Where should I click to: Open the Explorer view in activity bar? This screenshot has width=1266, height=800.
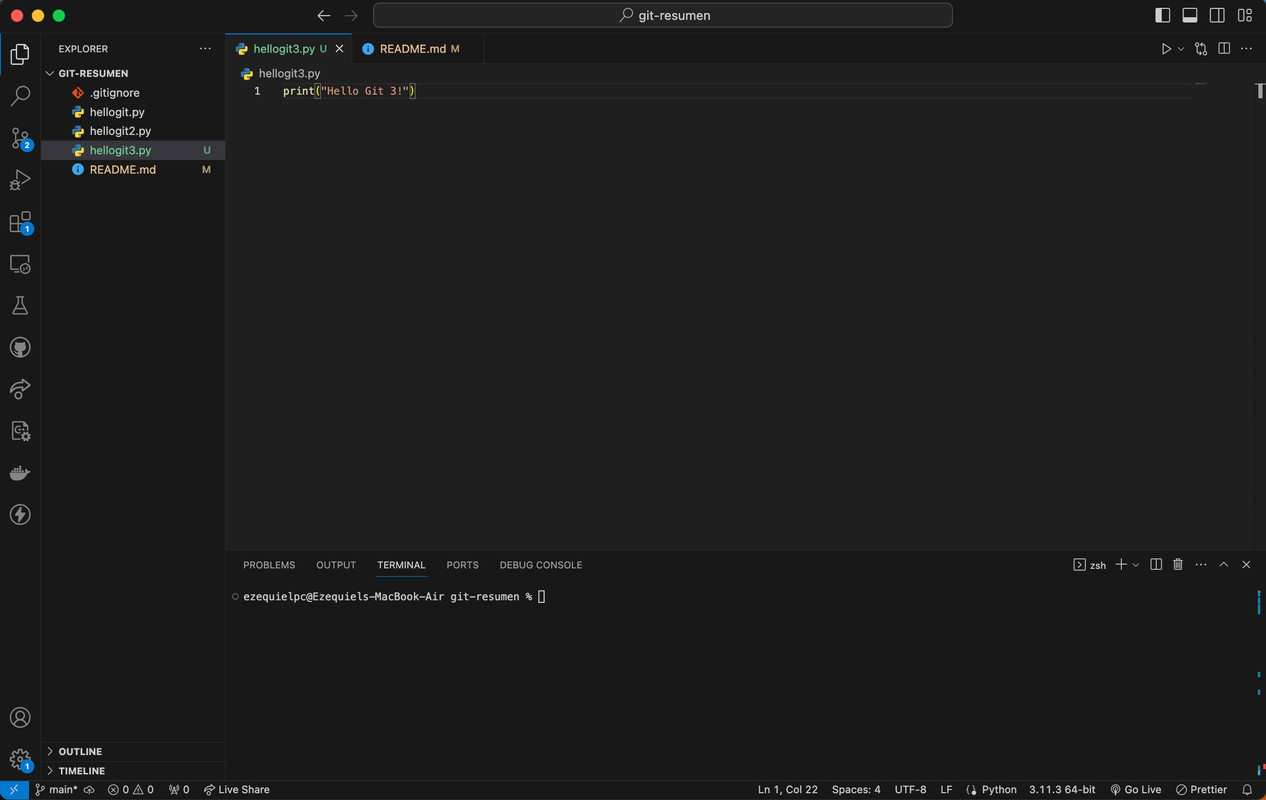tap(20, 54)
